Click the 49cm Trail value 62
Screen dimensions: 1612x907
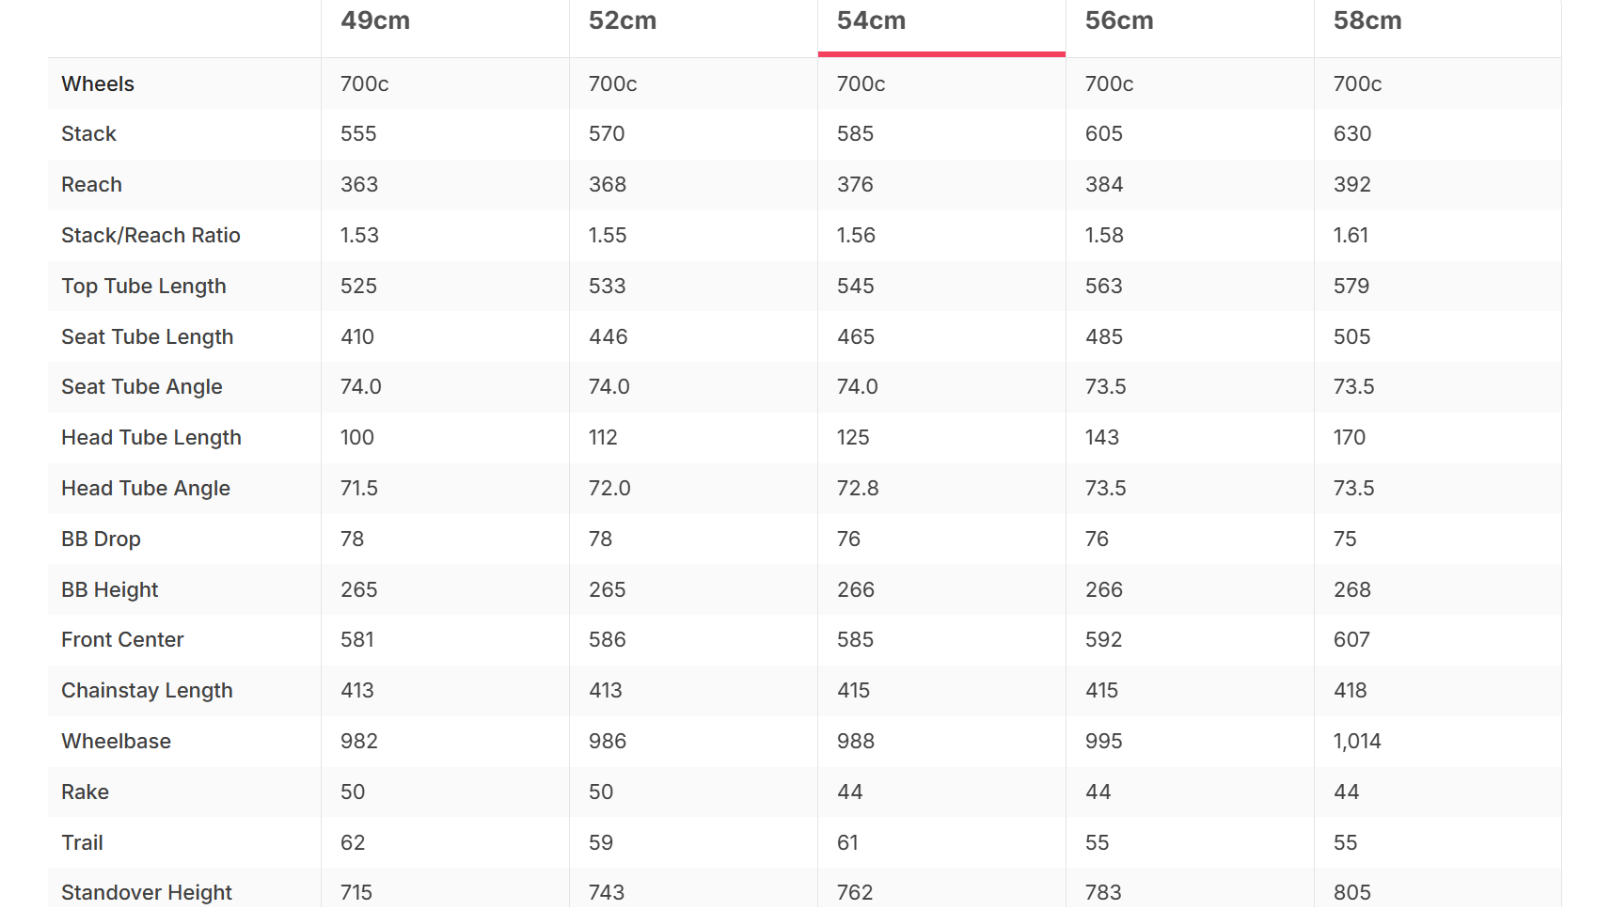[353, 843]
